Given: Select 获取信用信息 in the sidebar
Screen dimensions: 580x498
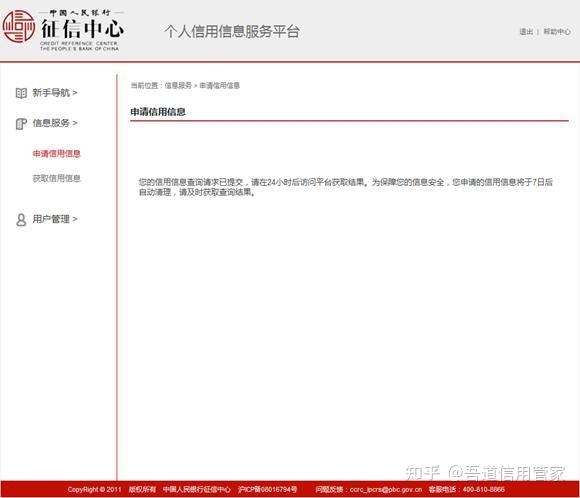Looking at the screenshot, I should point(56,178).
